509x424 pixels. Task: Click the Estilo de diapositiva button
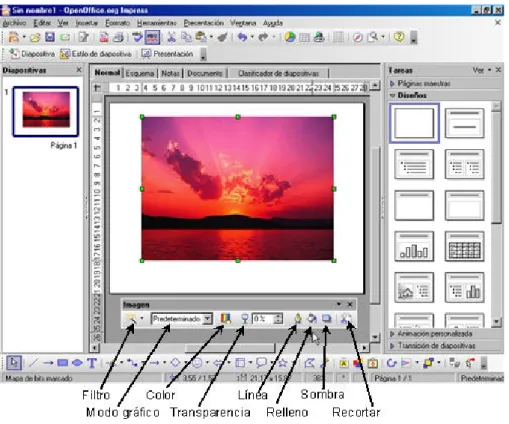96,54
